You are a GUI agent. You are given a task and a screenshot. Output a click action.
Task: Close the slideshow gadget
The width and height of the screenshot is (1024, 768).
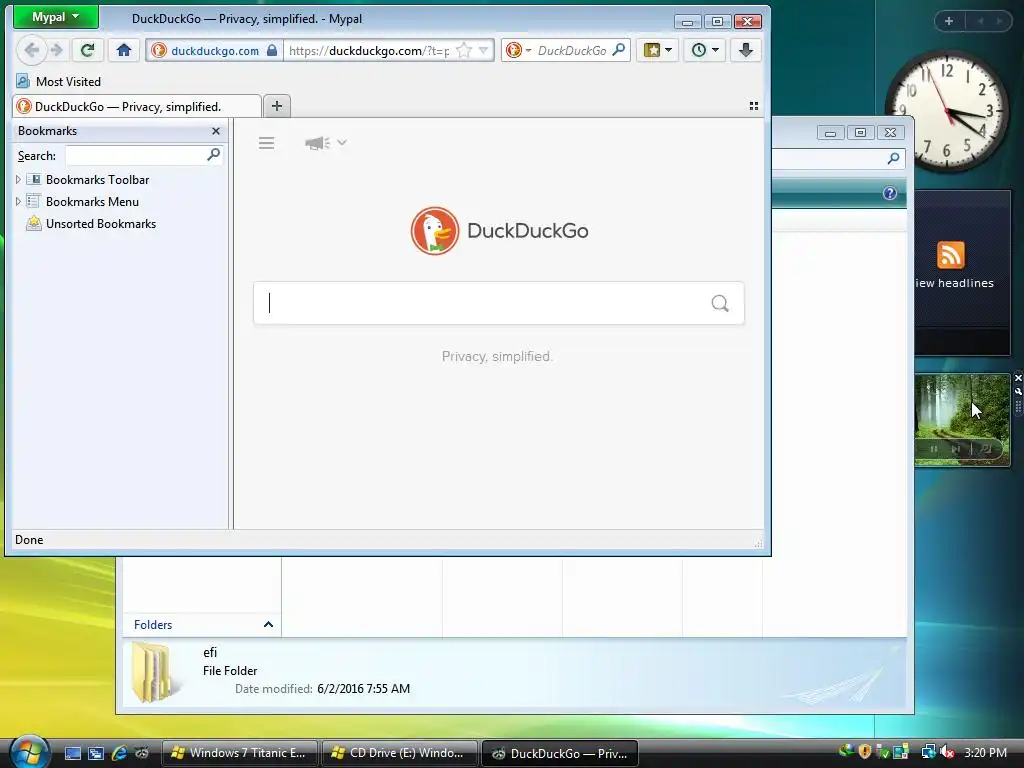click(x=1017, y=378)
